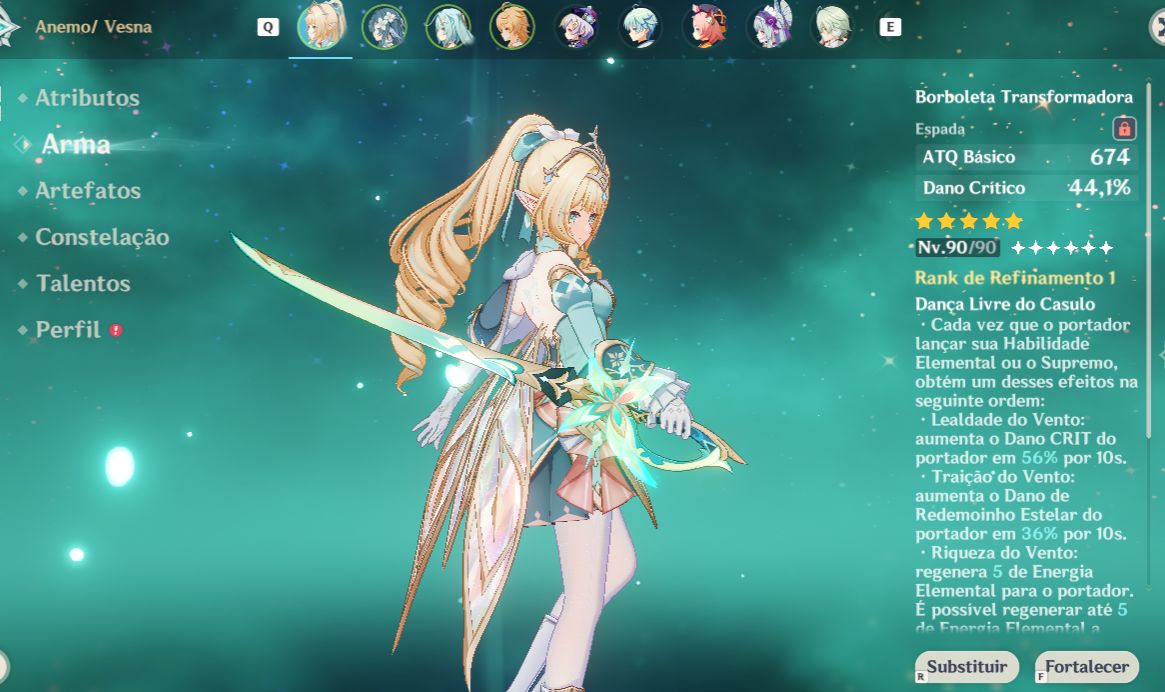Image resolution: width=1165 pixels, height=692 pixels.
Task: Open the Atributos tab
Action: click(x=87, y=98)
